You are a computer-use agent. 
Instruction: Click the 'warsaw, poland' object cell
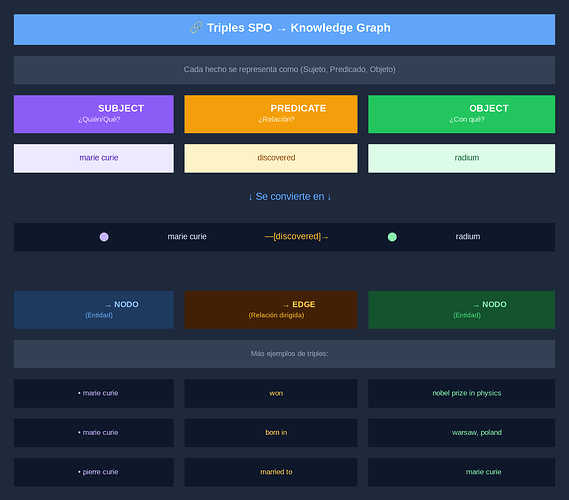(462, 433)
